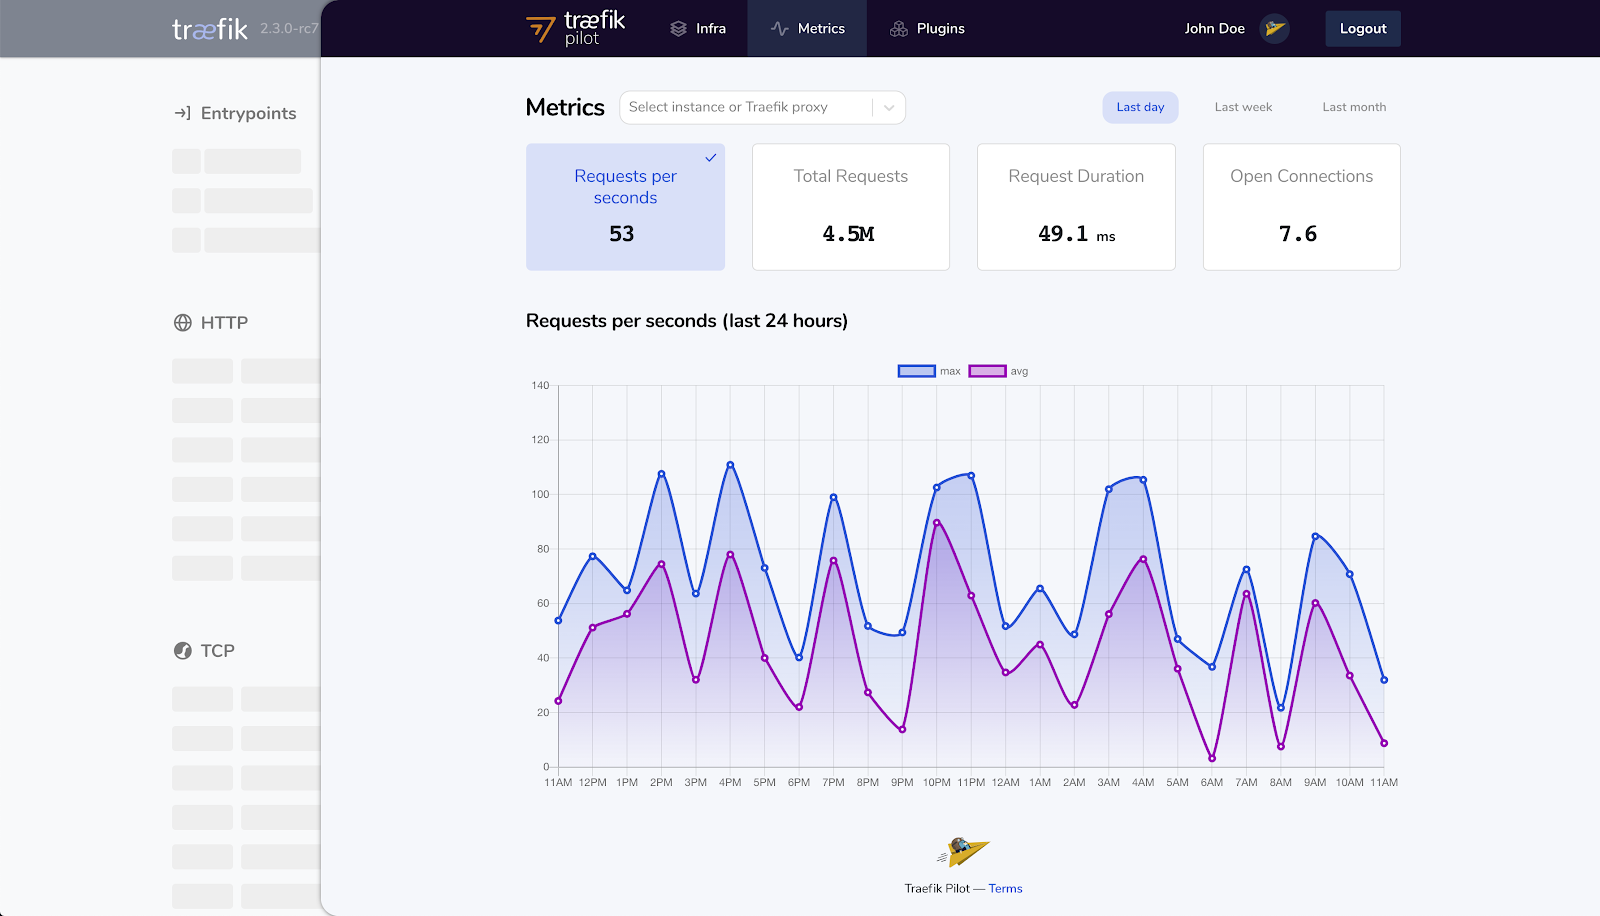Click the Metrics pulse icon

pyautogui.click(x=780, y=29)
